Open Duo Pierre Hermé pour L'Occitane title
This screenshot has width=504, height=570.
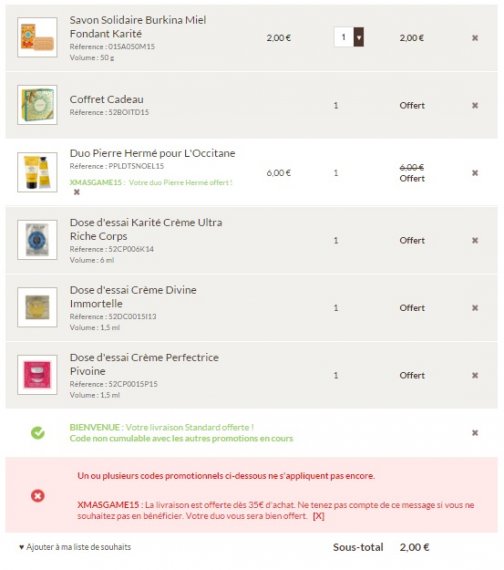coord(152,153)
